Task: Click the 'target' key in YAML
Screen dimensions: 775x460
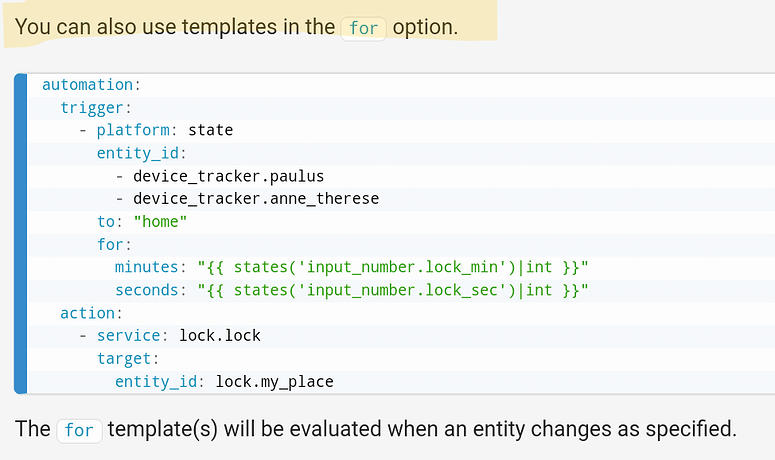Action: [x=124, y=359]
